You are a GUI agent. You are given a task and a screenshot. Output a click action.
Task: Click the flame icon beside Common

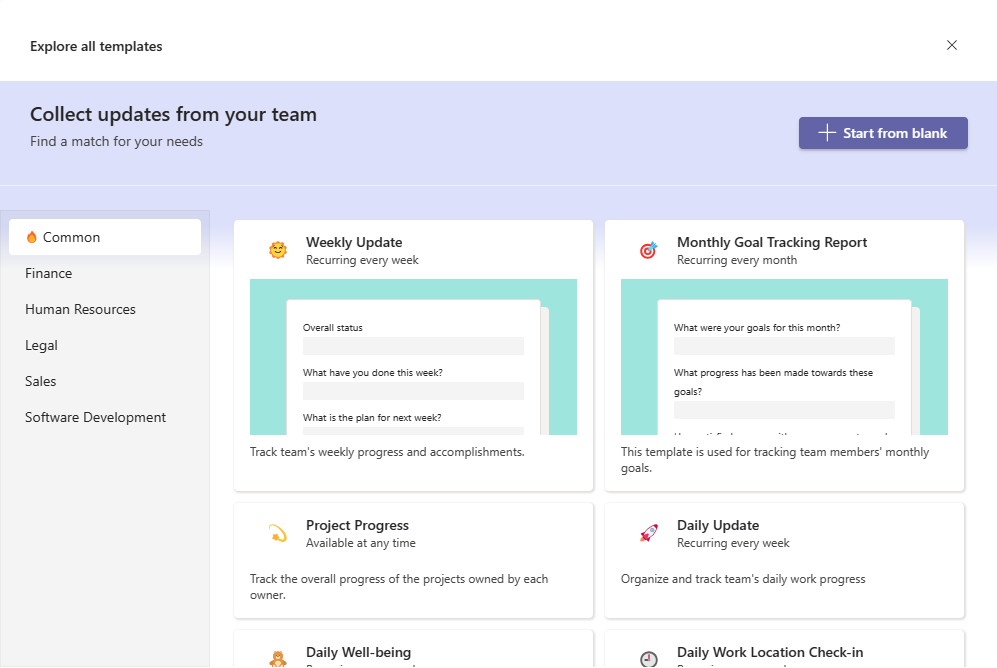coord(31,237)
